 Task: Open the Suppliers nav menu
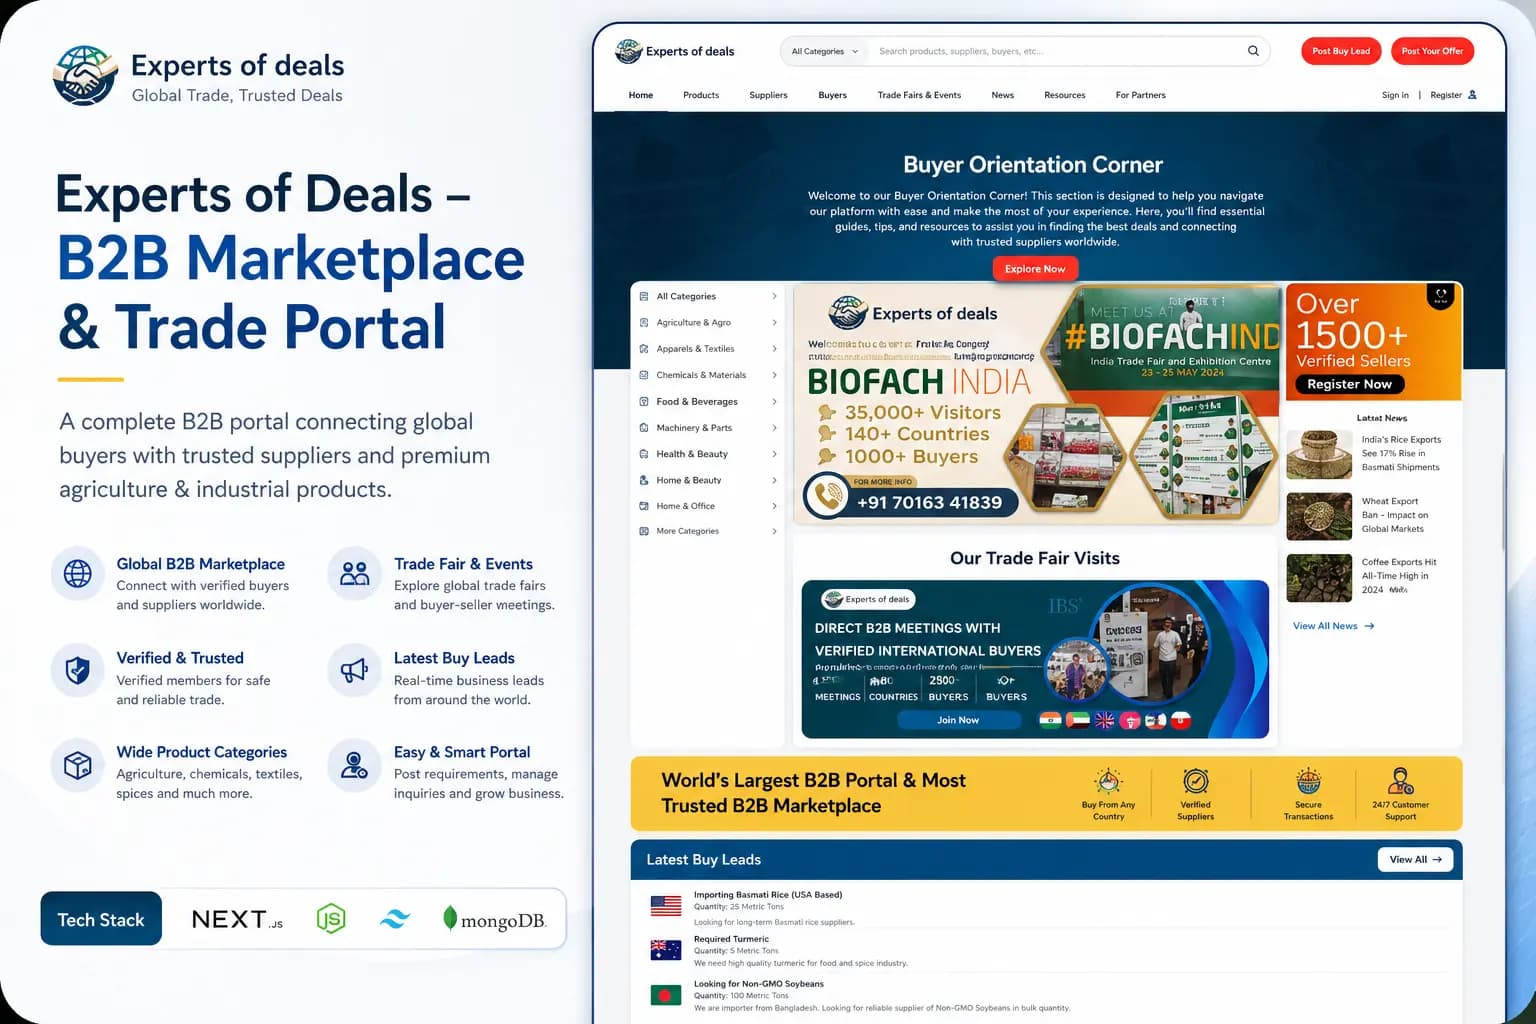tap(768, 95)
